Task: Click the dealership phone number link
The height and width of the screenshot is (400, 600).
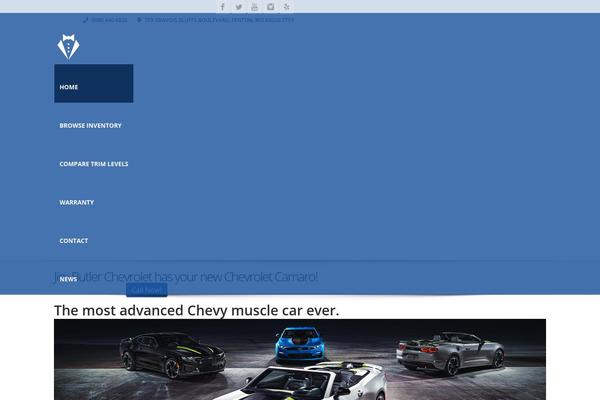Action: [x=109, y=20]
